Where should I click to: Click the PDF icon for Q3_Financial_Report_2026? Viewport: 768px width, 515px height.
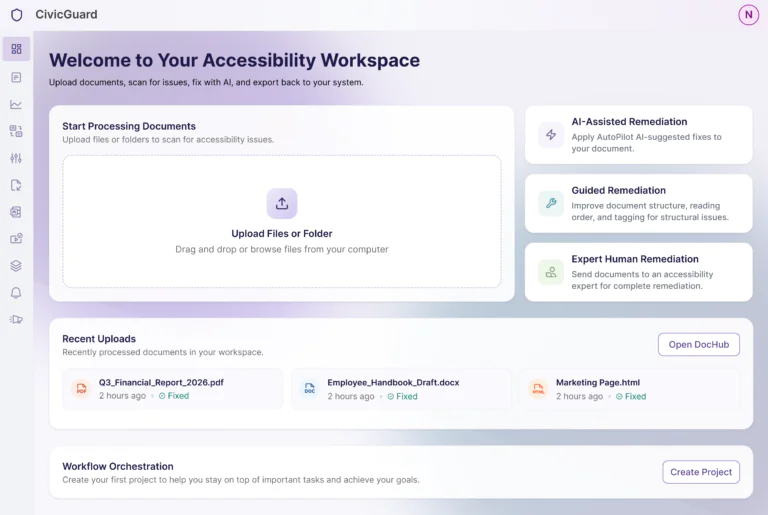[81, 389]
